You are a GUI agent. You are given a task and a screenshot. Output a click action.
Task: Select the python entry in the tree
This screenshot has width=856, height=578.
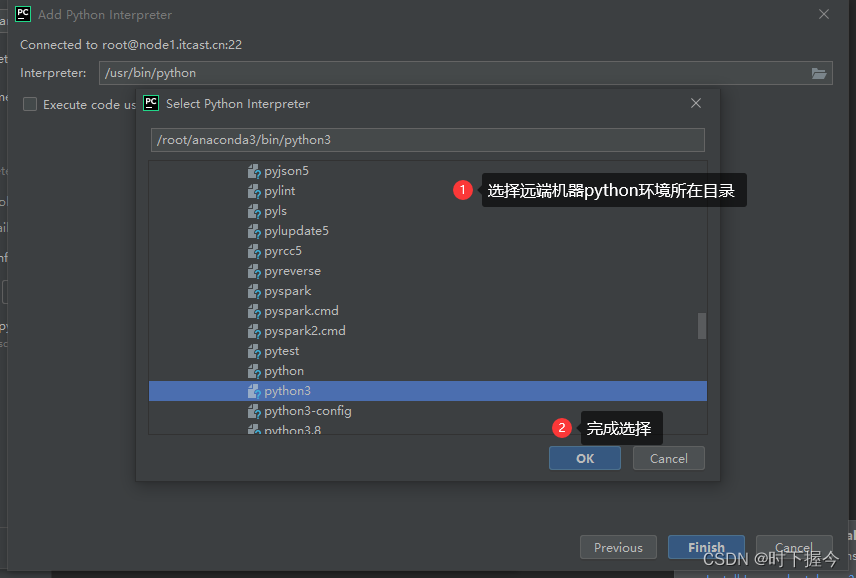284,371
